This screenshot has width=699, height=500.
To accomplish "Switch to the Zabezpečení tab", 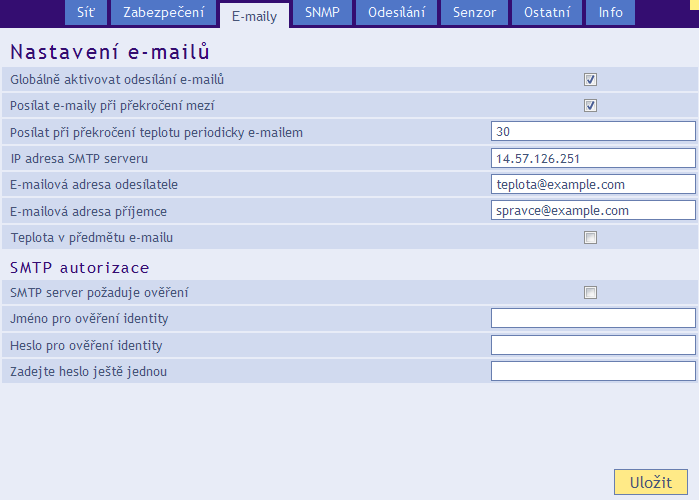I will 164,12.
